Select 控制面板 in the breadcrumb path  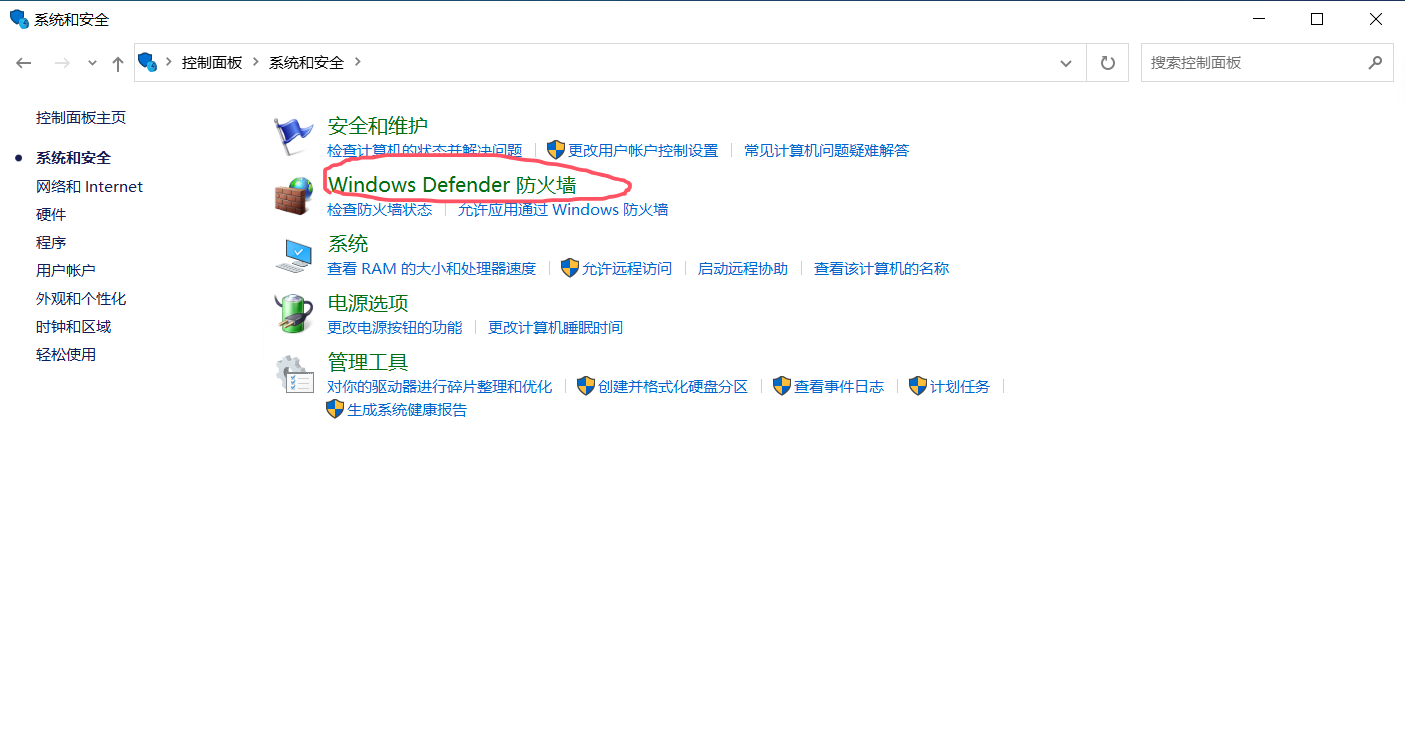pos(212,62)
